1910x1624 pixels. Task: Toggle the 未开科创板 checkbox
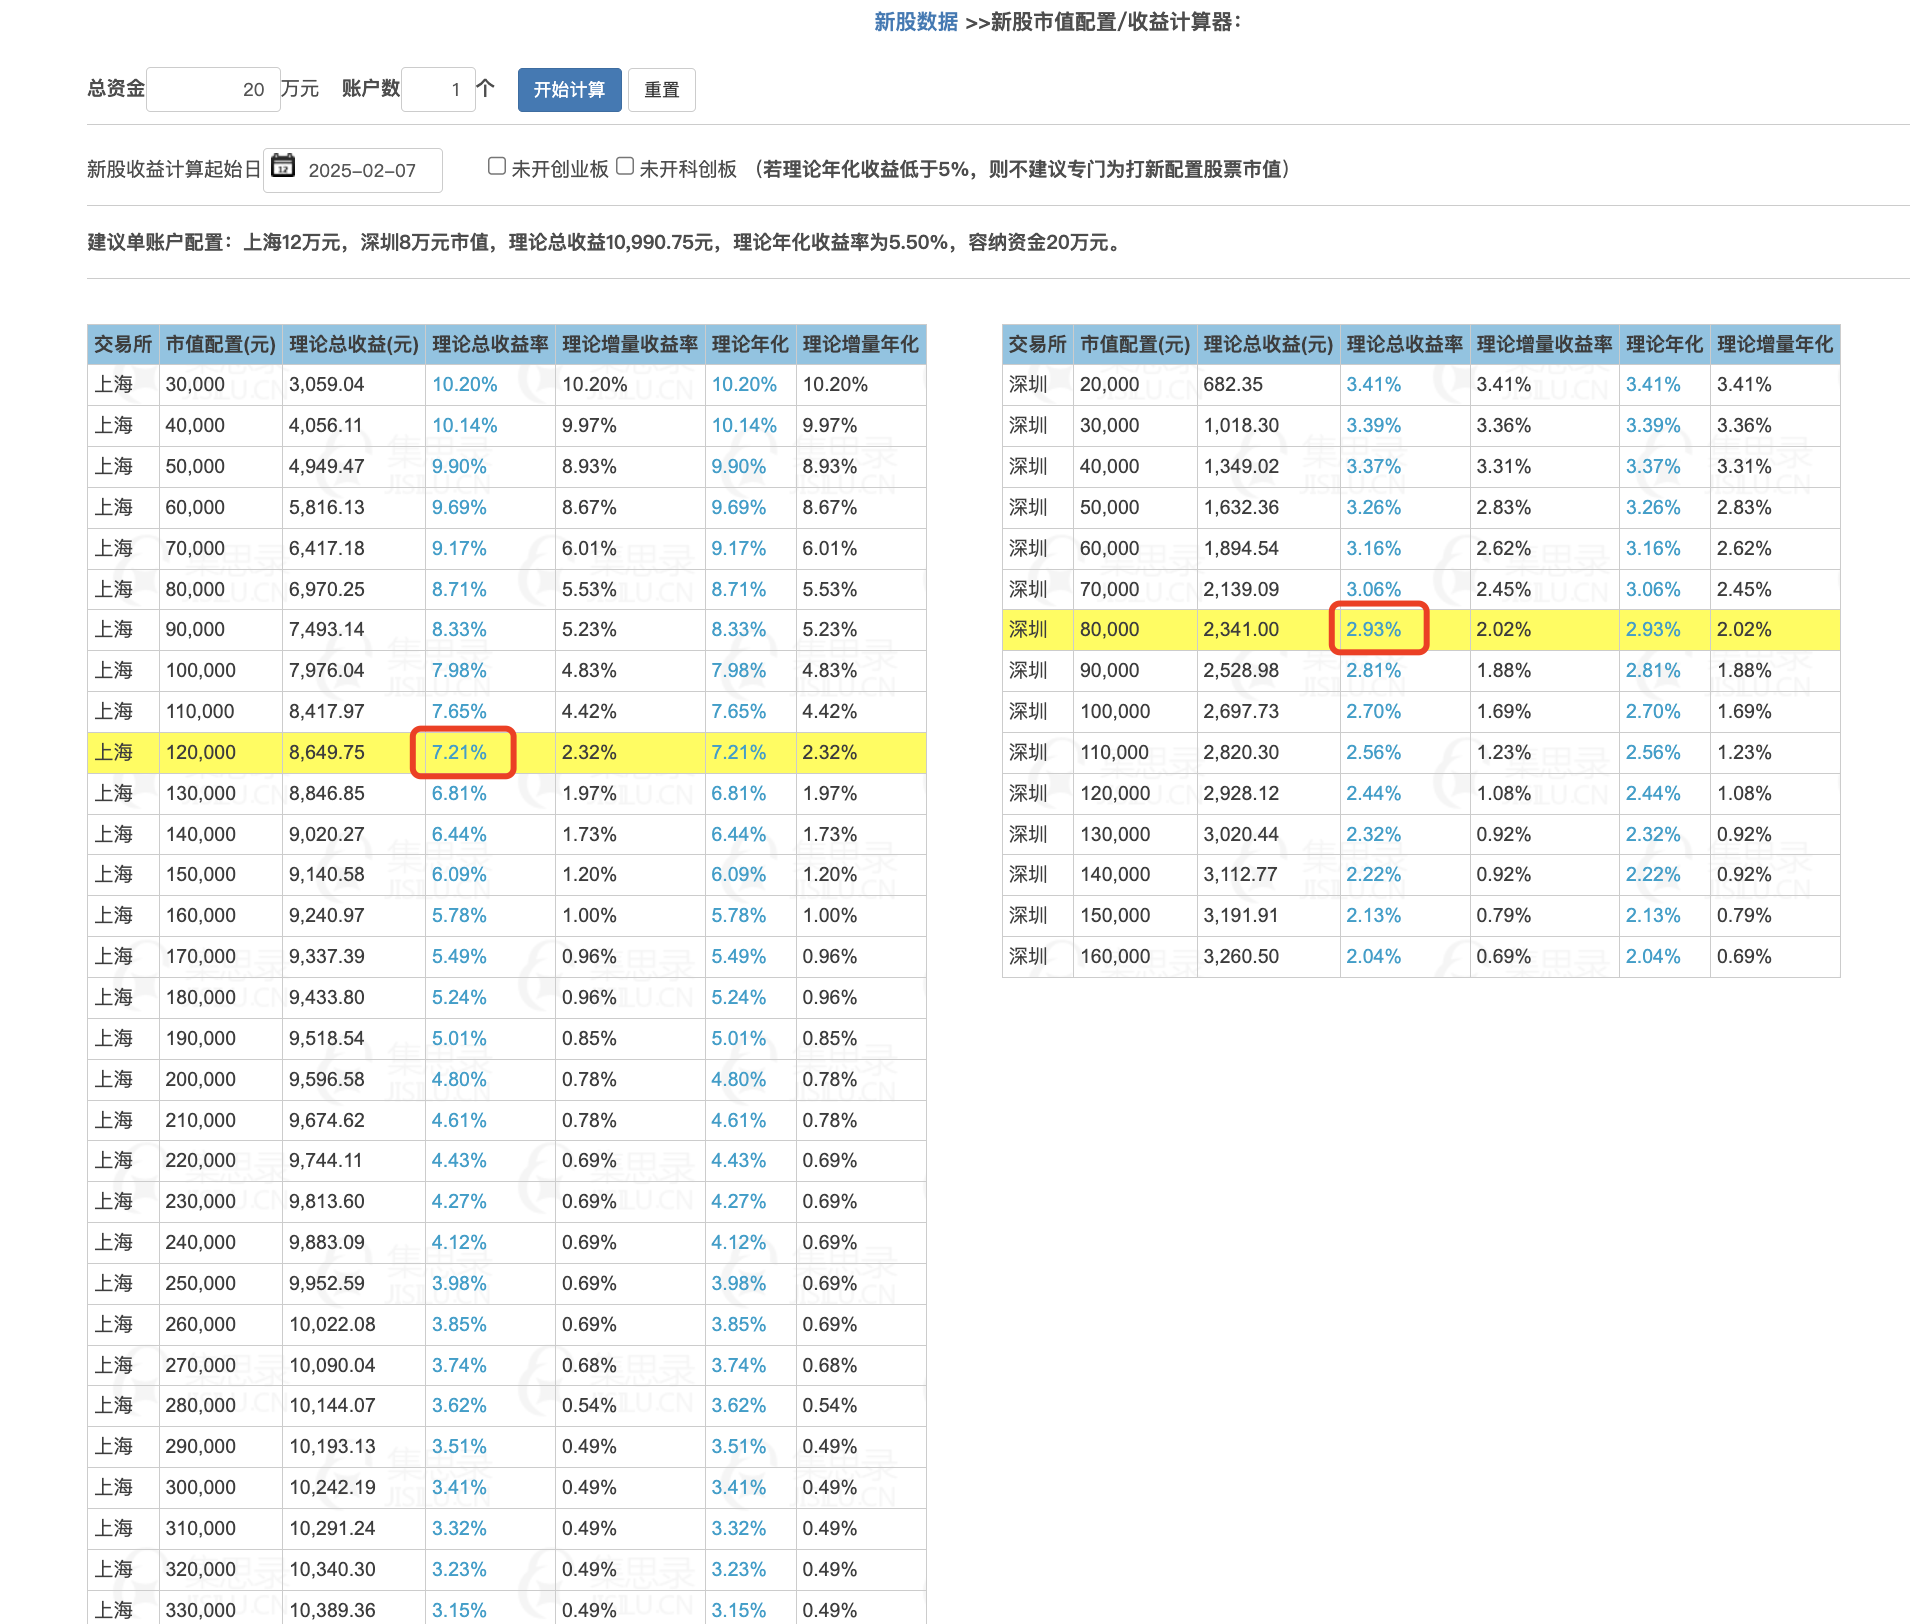625,166
